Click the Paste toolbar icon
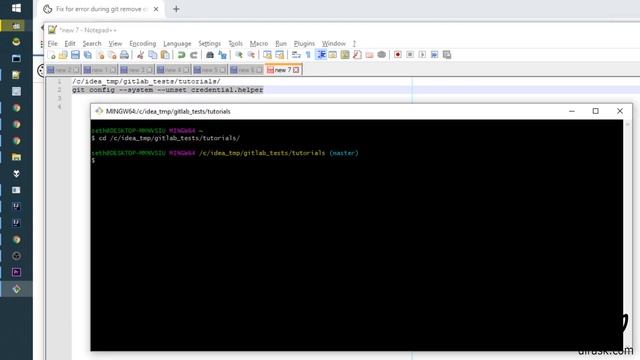 click(x=165, y=55)
